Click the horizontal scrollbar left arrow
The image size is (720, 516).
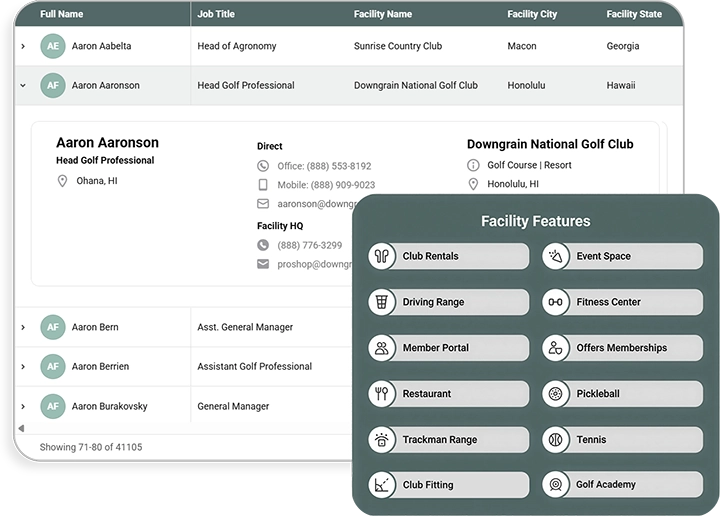[21, 428]
